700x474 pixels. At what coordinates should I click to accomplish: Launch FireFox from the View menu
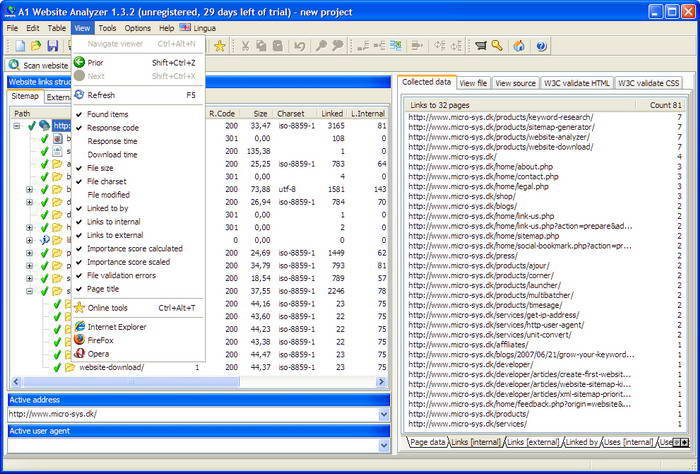100,340
